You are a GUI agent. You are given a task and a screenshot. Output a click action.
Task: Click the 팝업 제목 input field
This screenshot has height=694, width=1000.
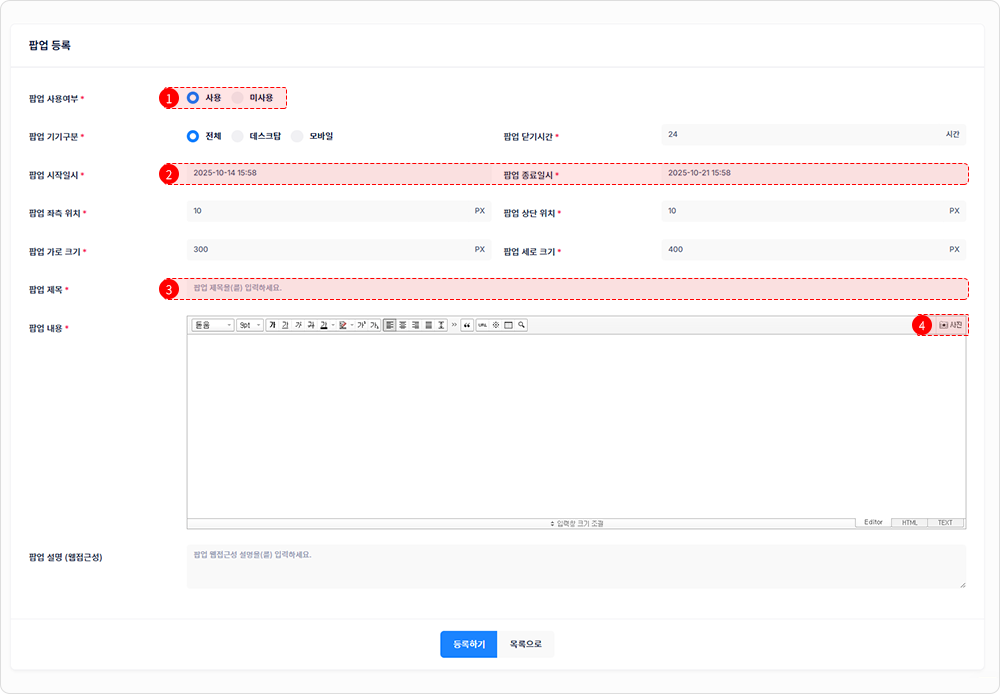tap(575, 288)
